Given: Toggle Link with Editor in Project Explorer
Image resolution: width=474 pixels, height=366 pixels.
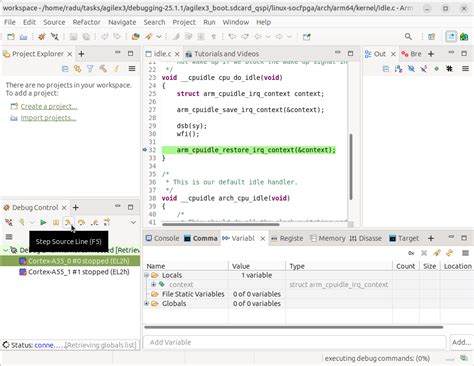Looking at the screenshot, I should (78, 69).
